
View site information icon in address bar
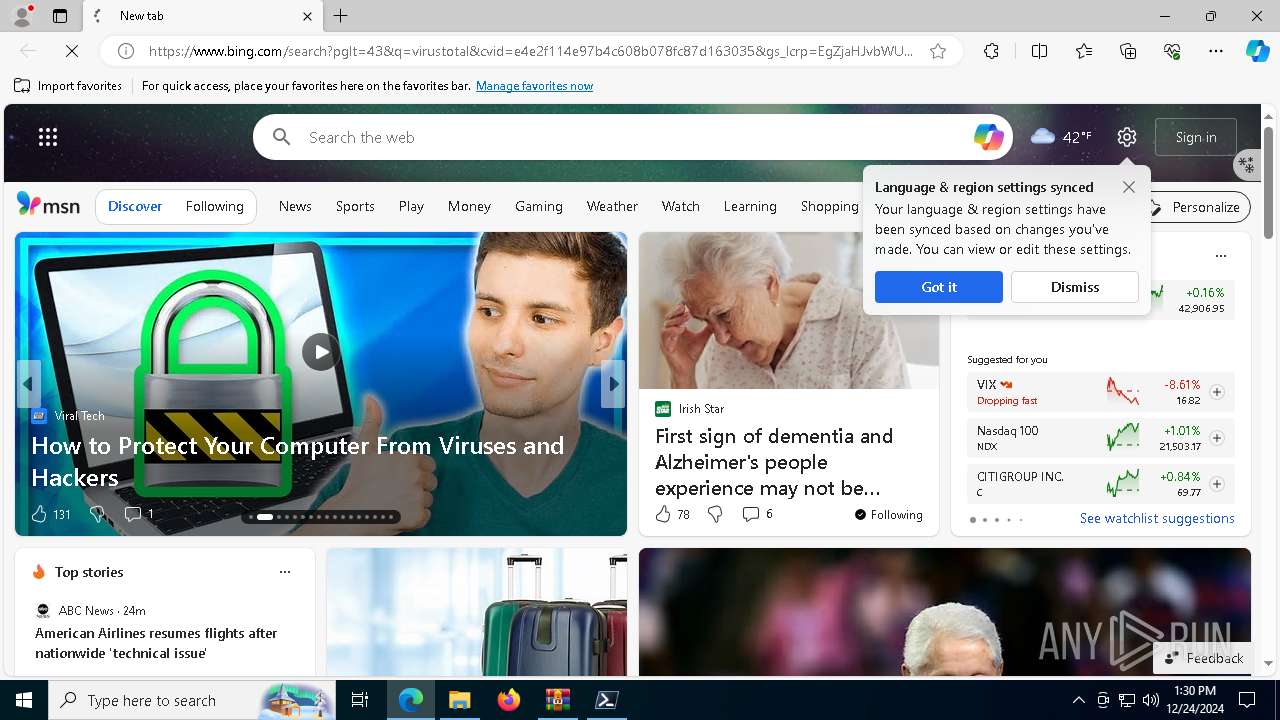coord(126,51)
